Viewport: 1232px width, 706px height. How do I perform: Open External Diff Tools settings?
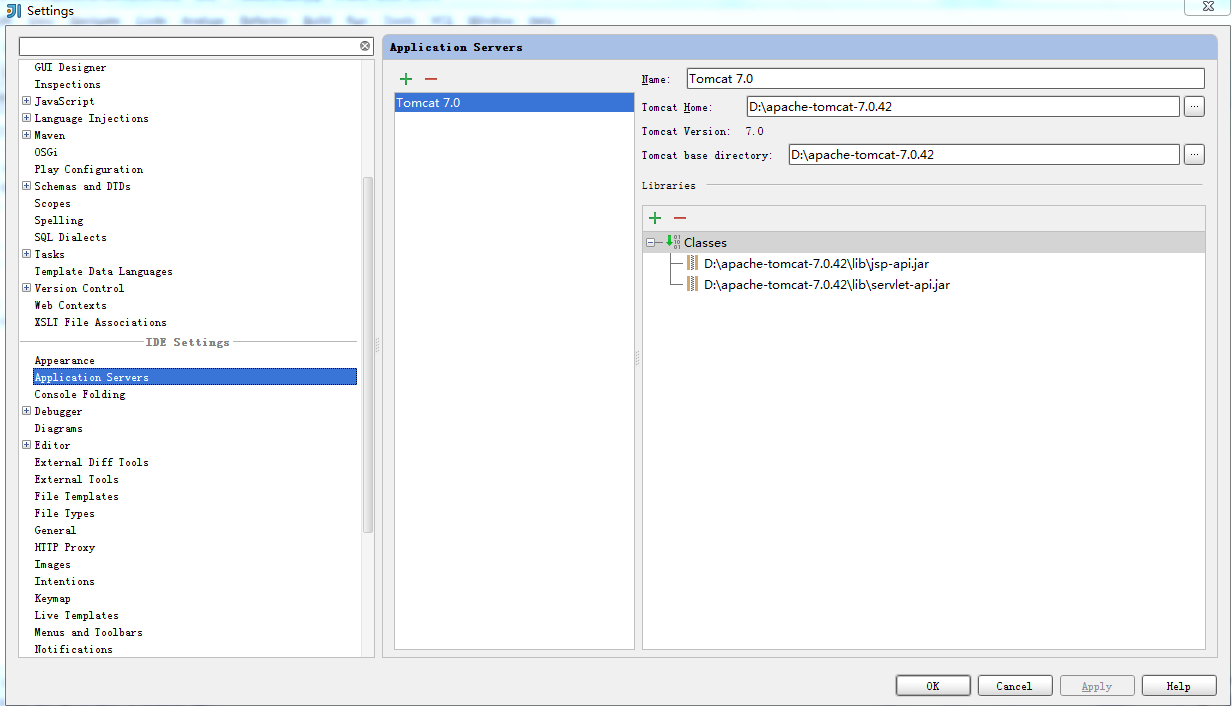[x=91, y=462]
